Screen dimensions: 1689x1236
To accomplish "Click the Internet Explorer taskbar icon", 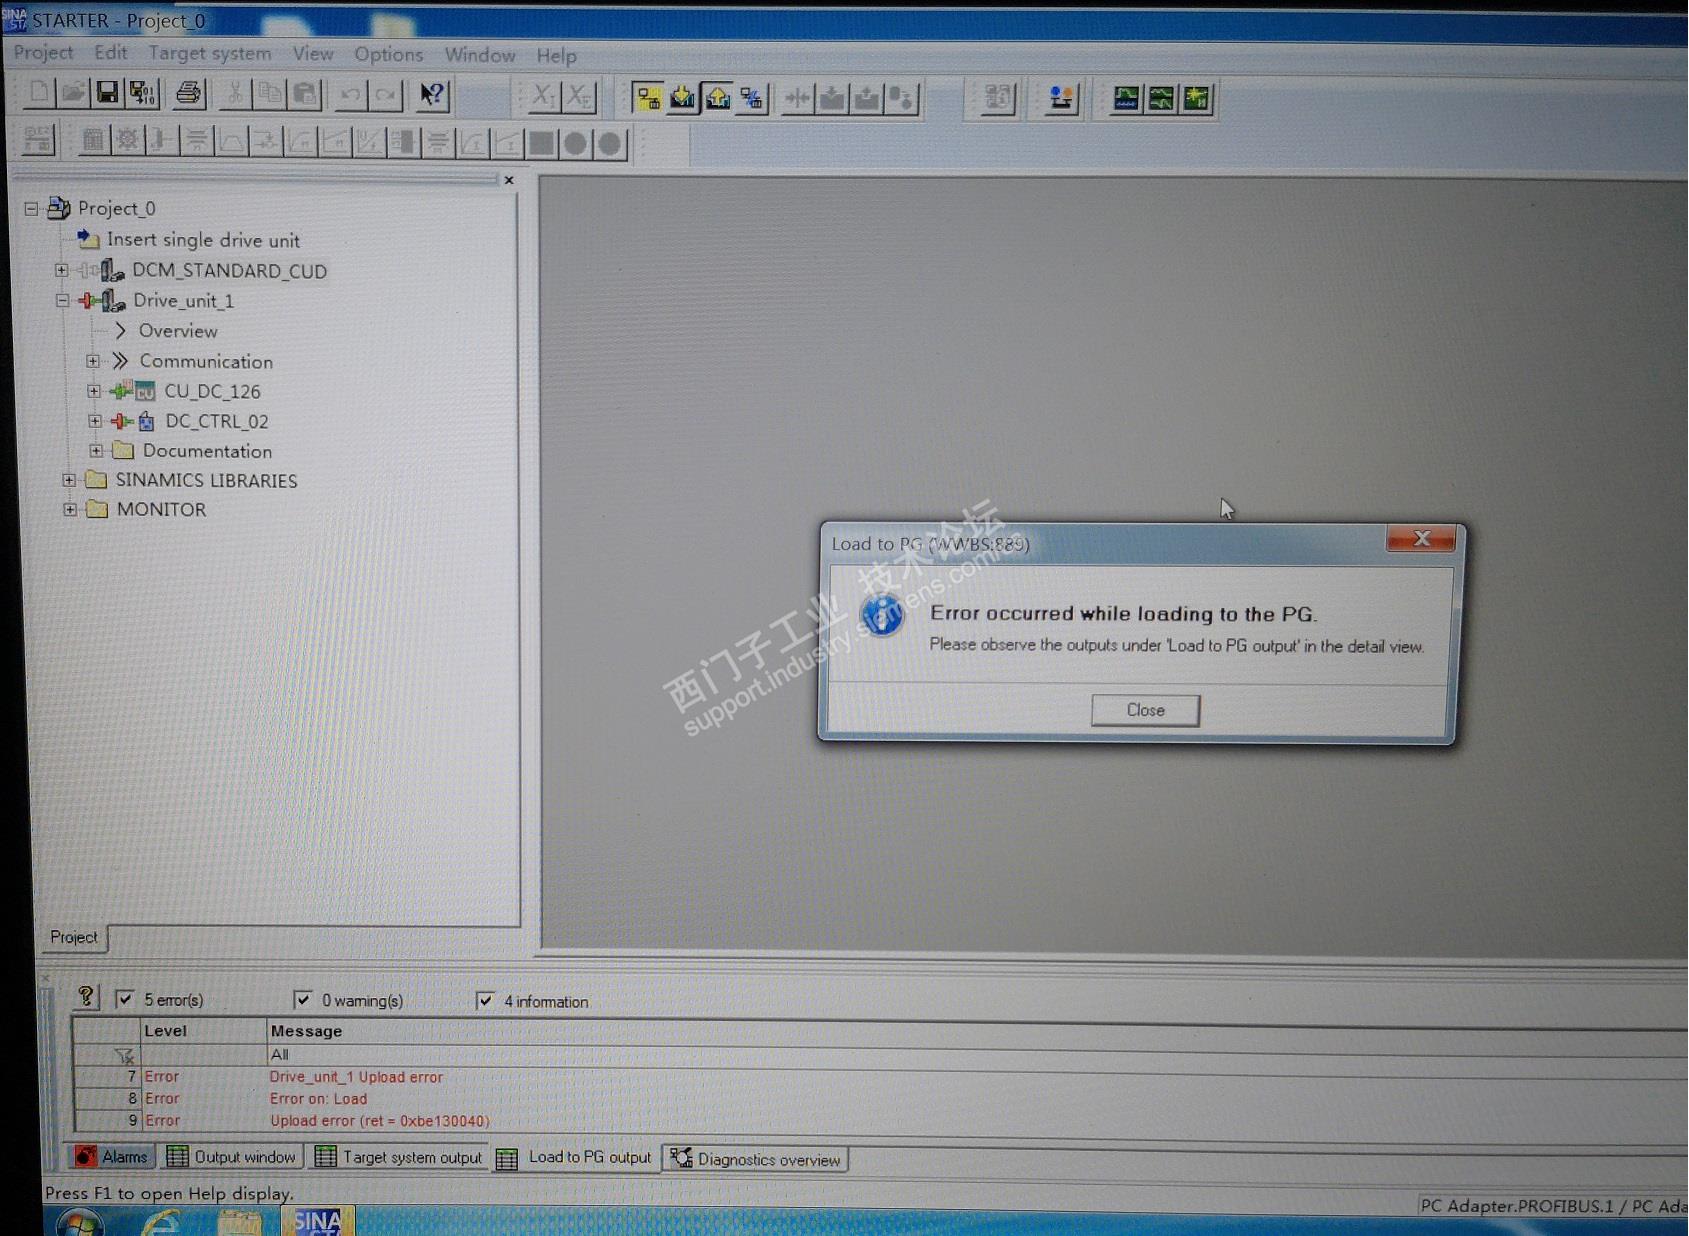I will click(x=162, y=1222).
